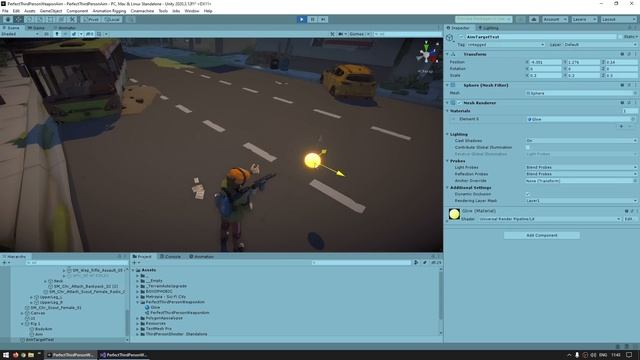640x360 pixels.
Task: Expand the Canvas object in Hierarchy
Action: (22, 313)
